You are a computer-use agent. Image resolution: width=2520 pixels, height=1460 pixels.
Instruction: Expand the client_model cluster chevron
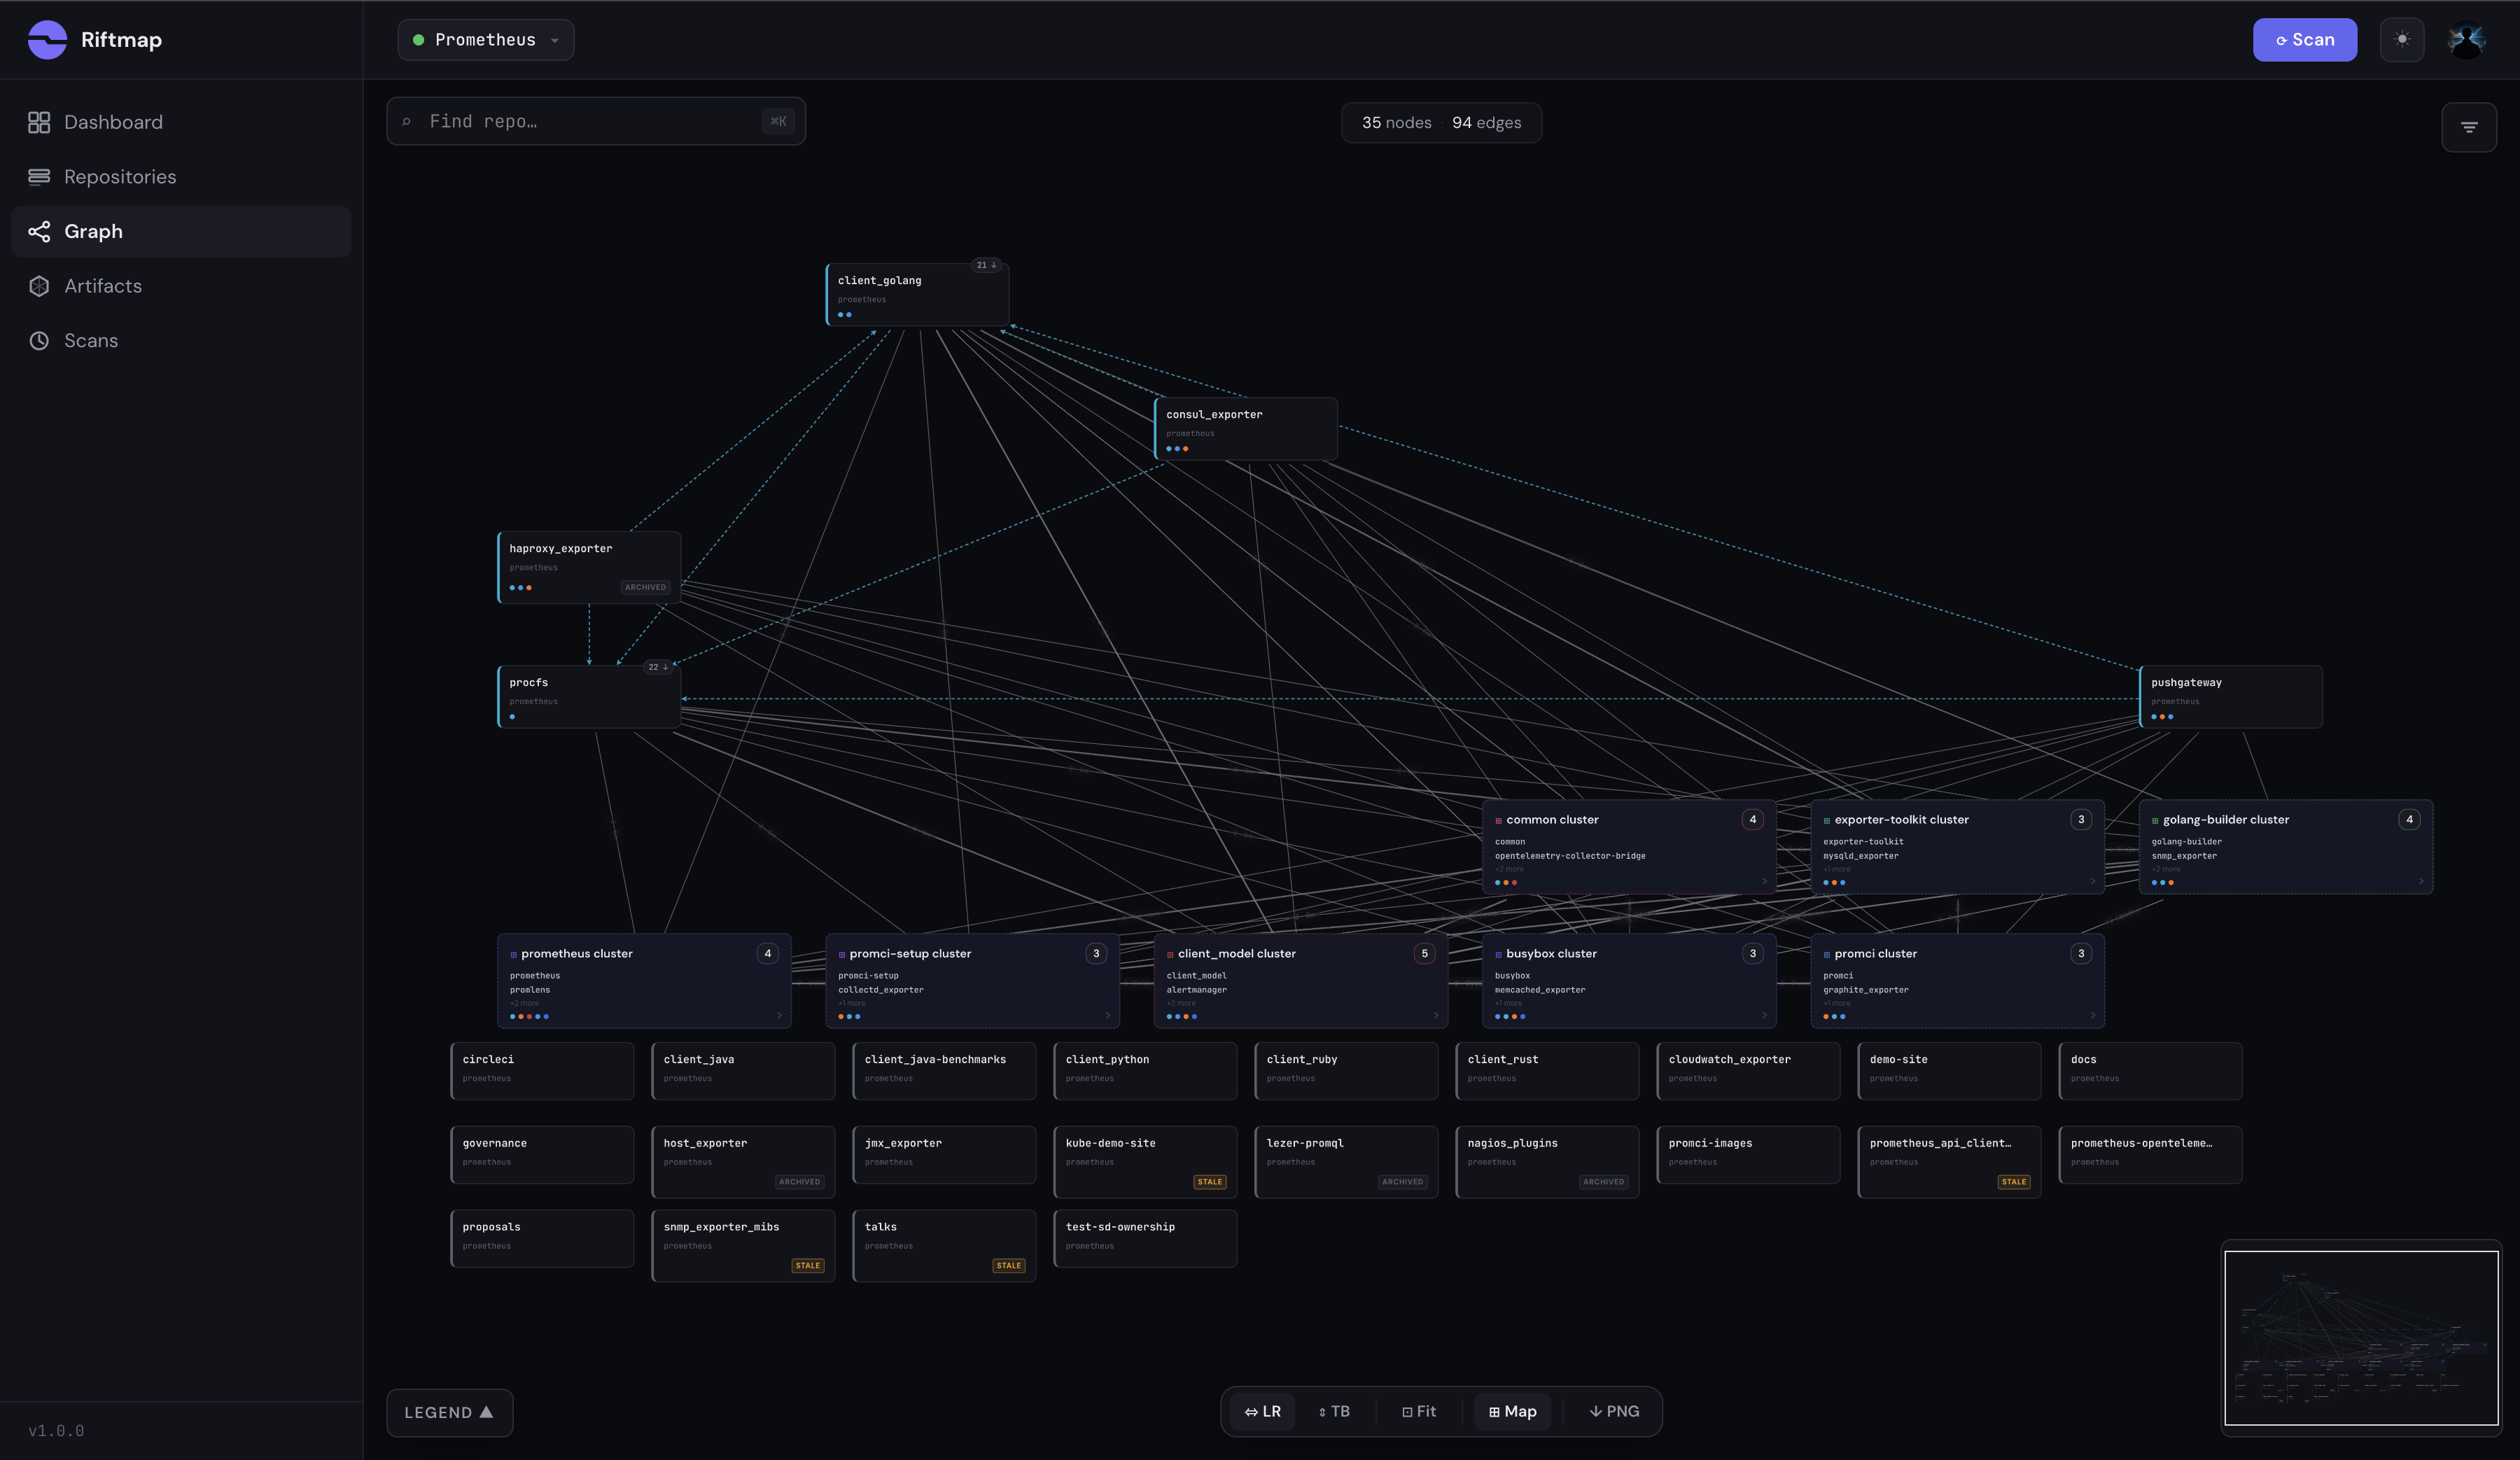pos(1436,1015)
